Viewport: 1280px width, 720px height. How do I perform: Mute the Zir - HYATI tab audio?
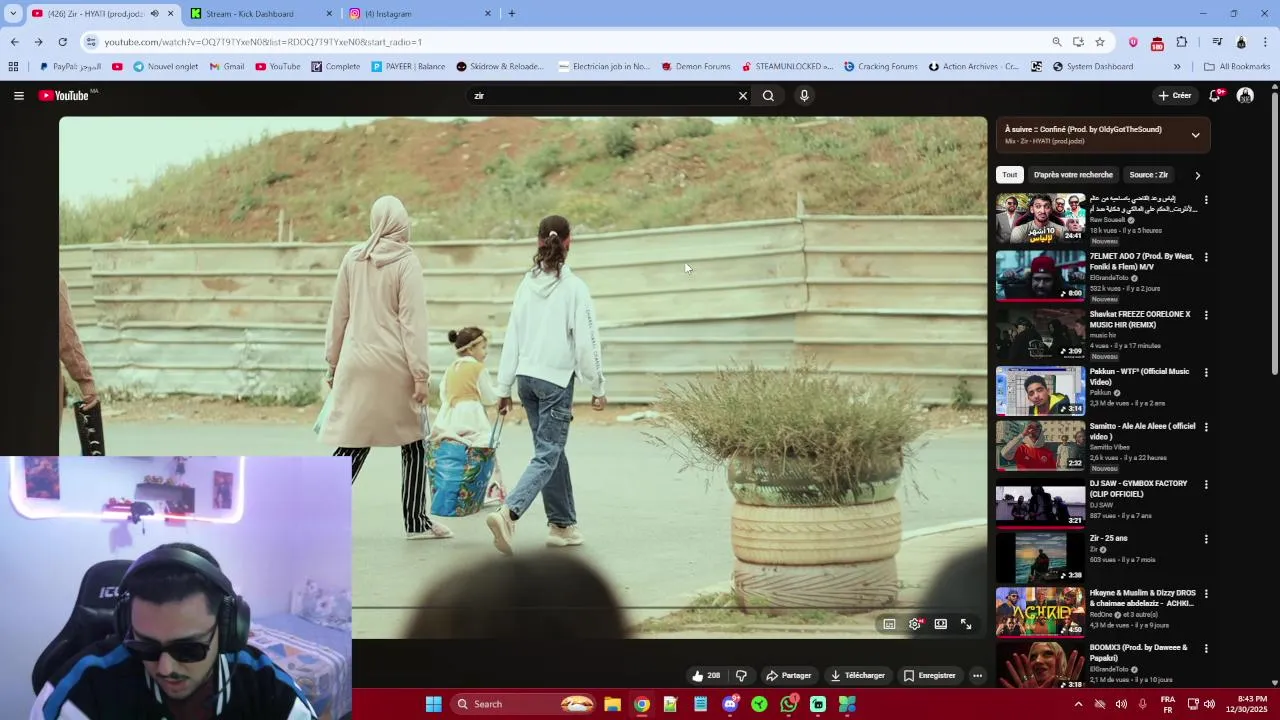coord(154,14)
